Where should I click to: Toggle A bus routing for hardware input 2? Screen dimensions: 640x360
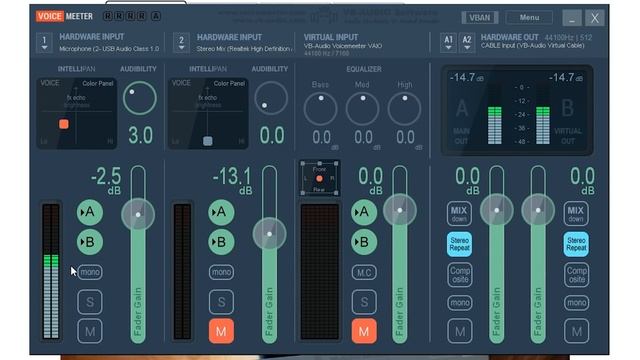click(221, 212)
